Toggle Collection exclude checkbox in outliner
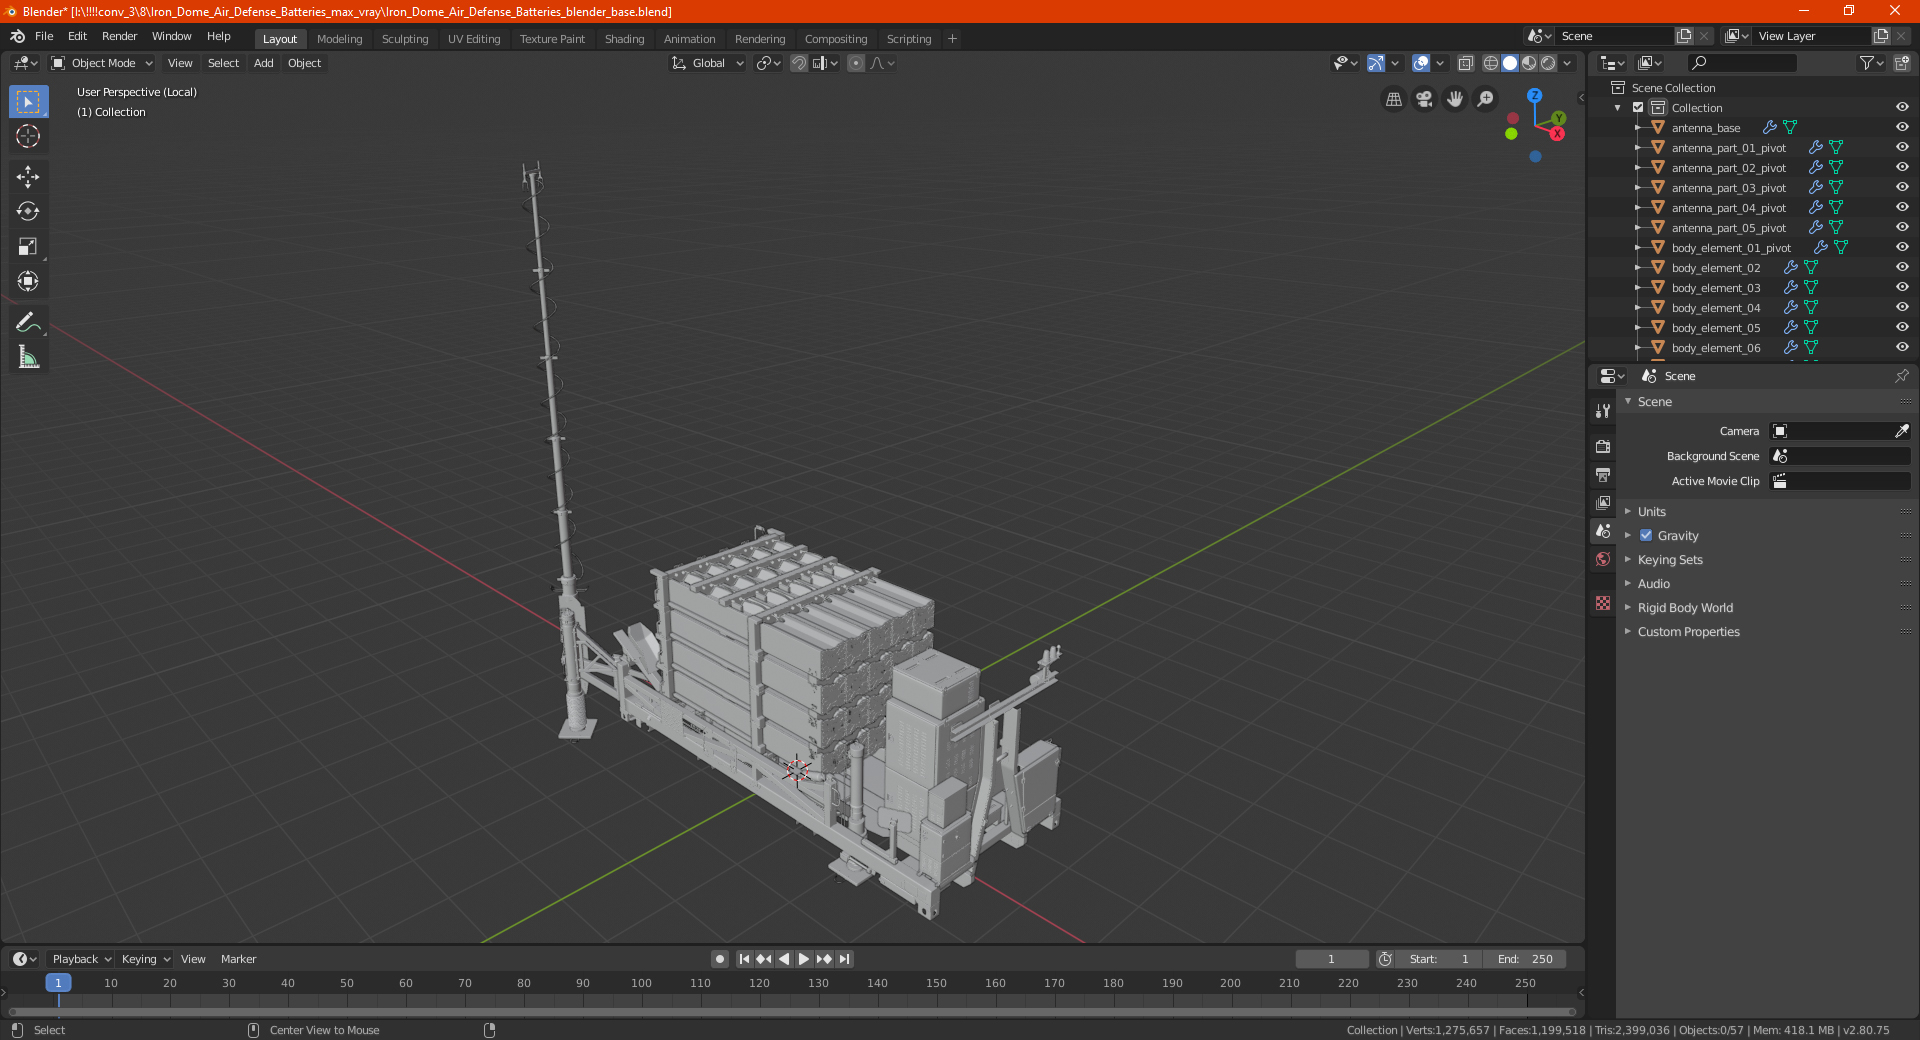The width and height of the screenshot is (1920, 1040). tap(1638, 108)
